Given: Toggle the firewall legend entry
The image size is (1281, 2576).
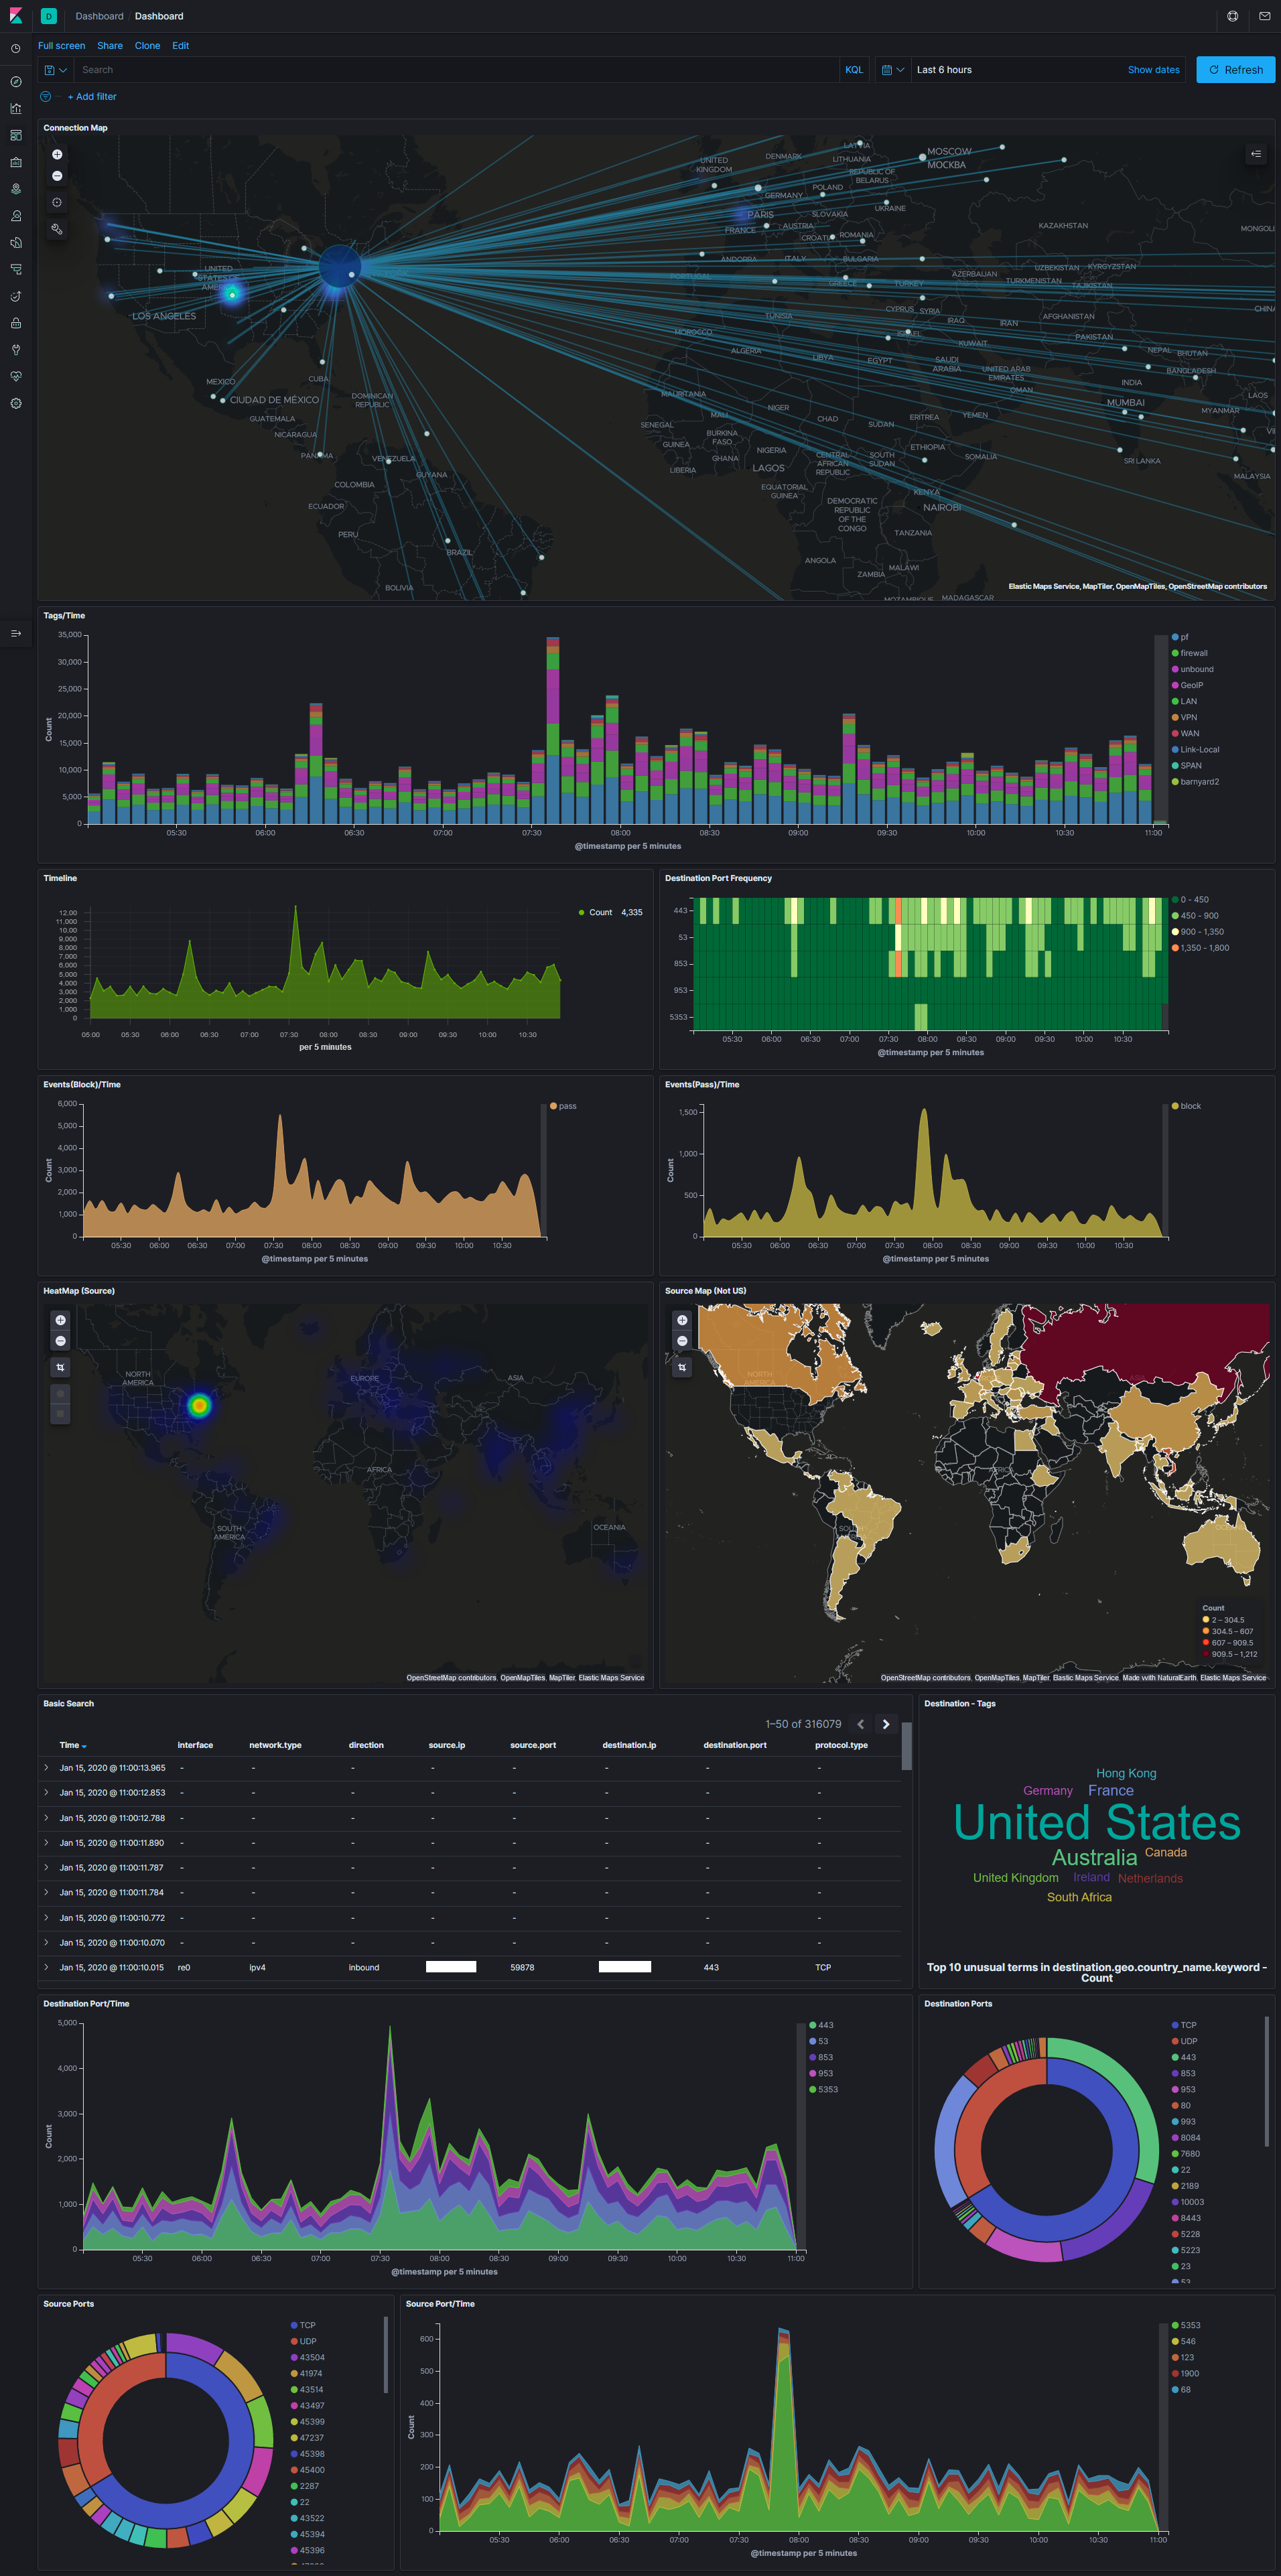Looking at the screenshot, I should pyautogui.click(x=1189, y=653).
